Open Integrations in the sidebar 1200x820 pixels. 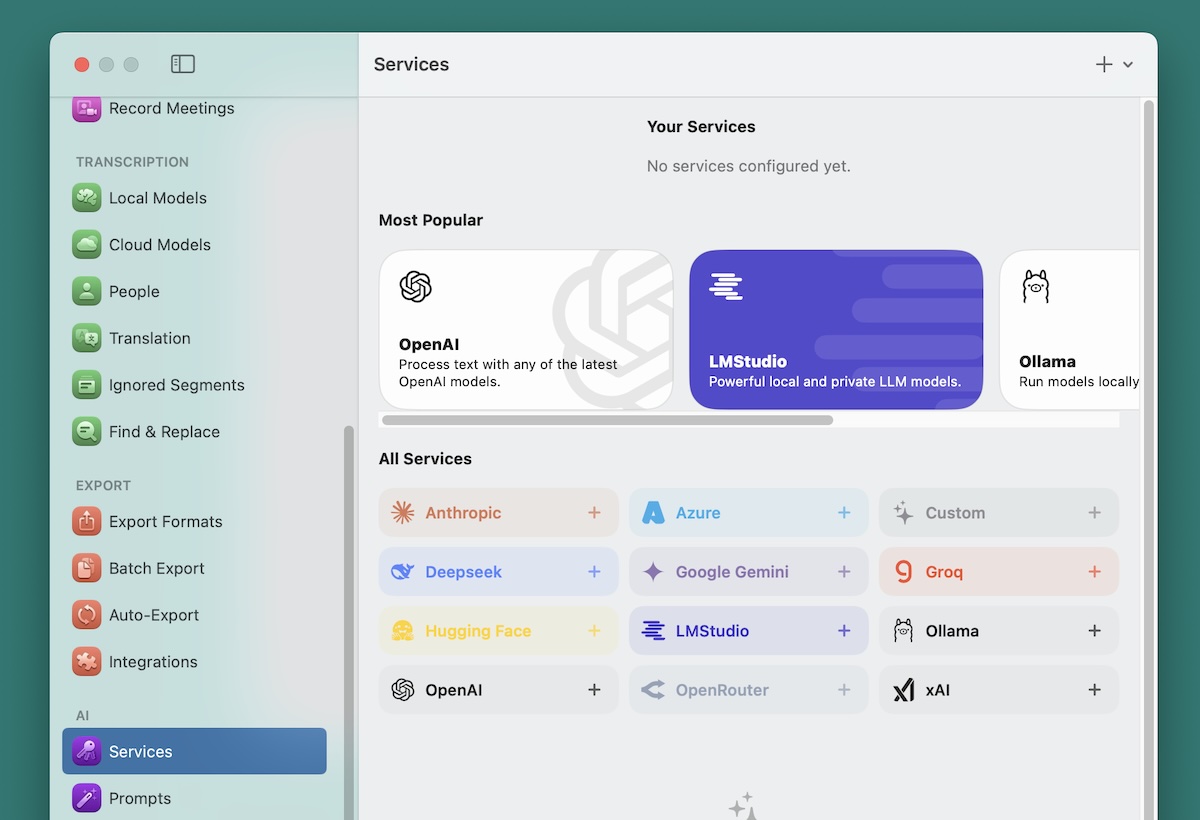click(194, 662)
